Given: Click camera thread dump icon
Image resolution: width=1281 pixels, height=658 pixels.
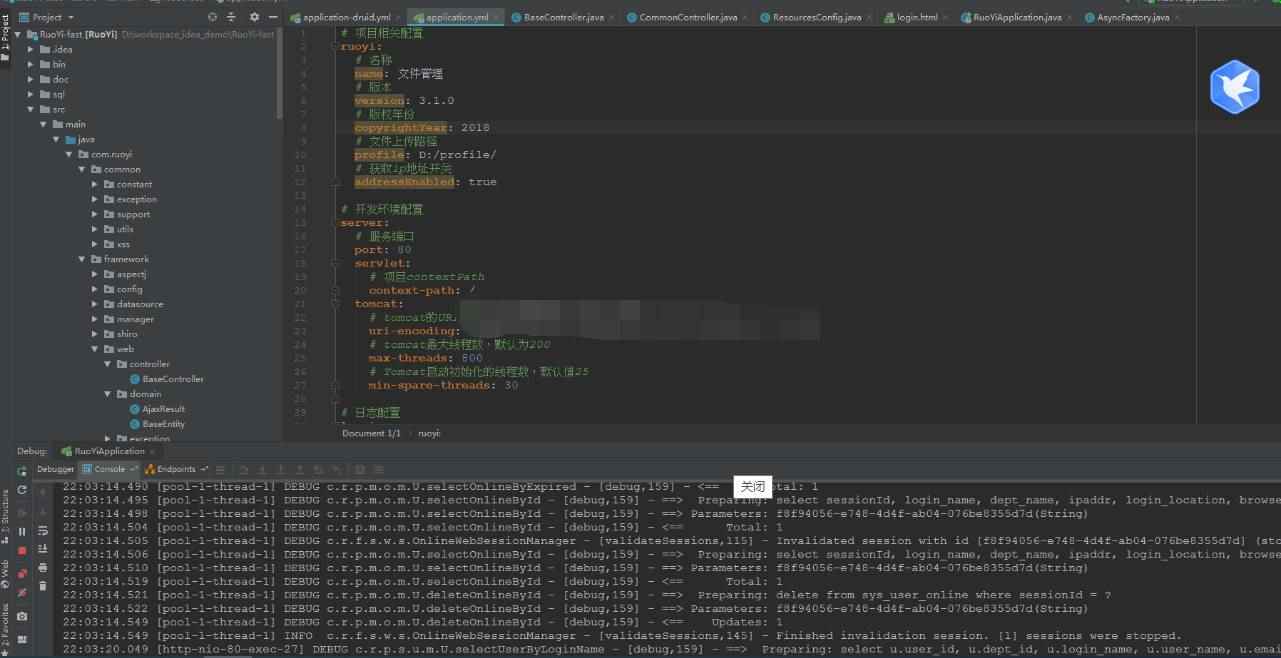Looking at the screenshot, I should 22,617.
